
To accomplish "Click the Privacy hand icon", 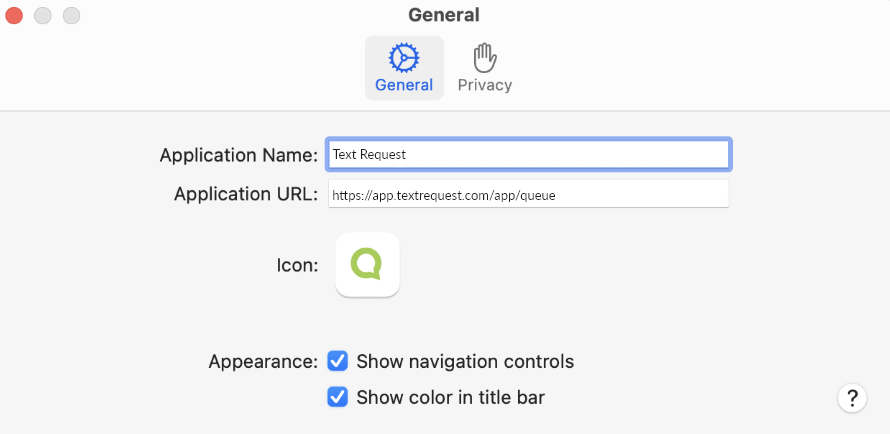I will coord(485,57).
